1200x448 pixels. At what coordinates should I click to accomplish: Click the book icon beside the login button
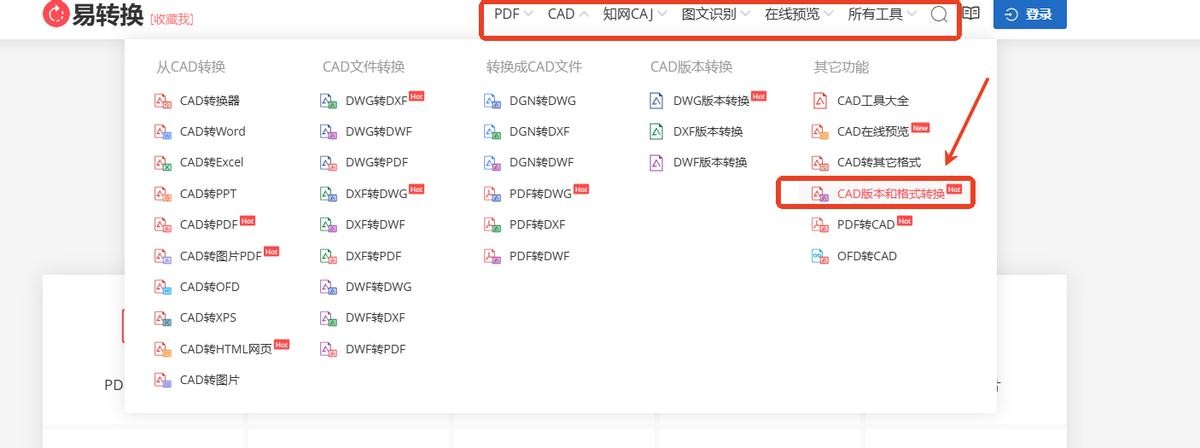coord(971,15)
